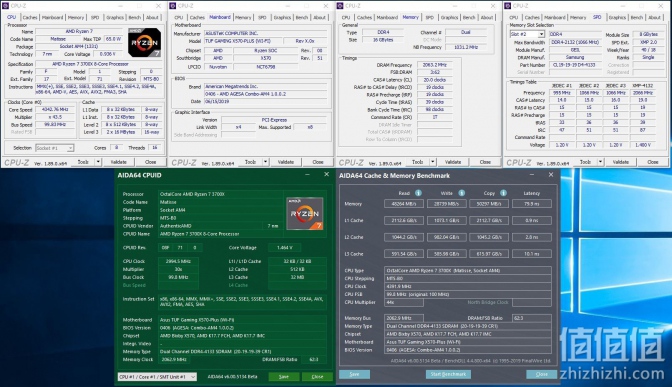The height and width of the screenshot is (387, 672).
Task: Click Save button in AIDA64 CPUID window
Action: 284,377
